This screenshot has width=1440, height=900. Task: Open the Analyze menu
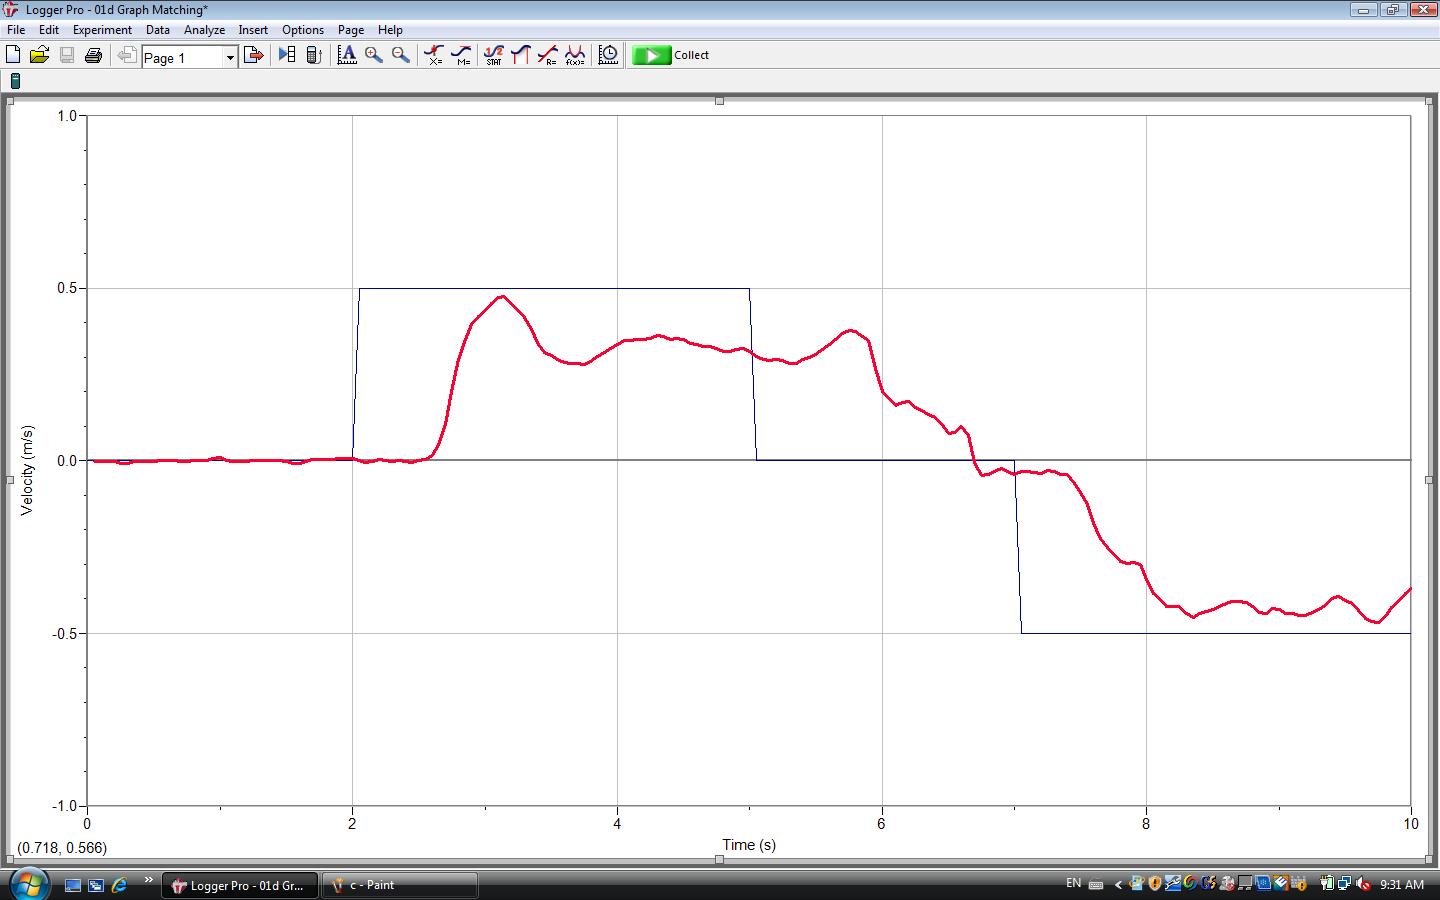[x=204, y=29]
